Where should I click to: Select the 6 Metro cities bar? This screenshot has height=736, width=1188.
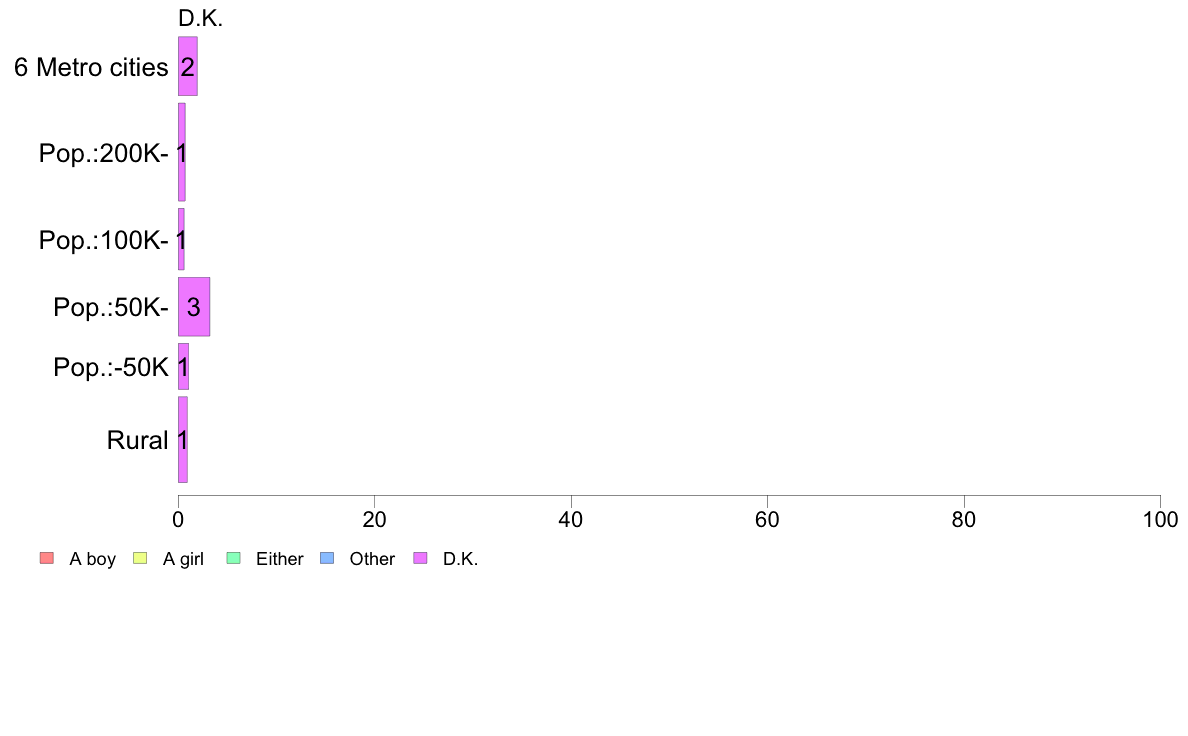click(188, 67)
